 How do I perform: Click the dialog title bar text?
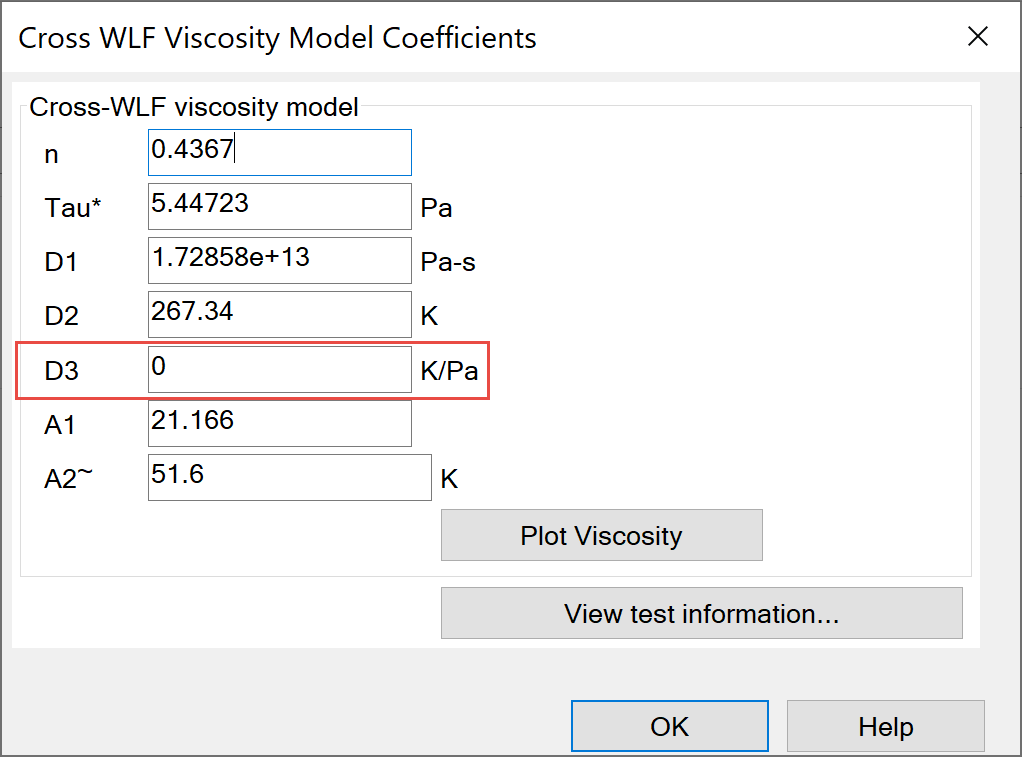[x=274, y=37]
